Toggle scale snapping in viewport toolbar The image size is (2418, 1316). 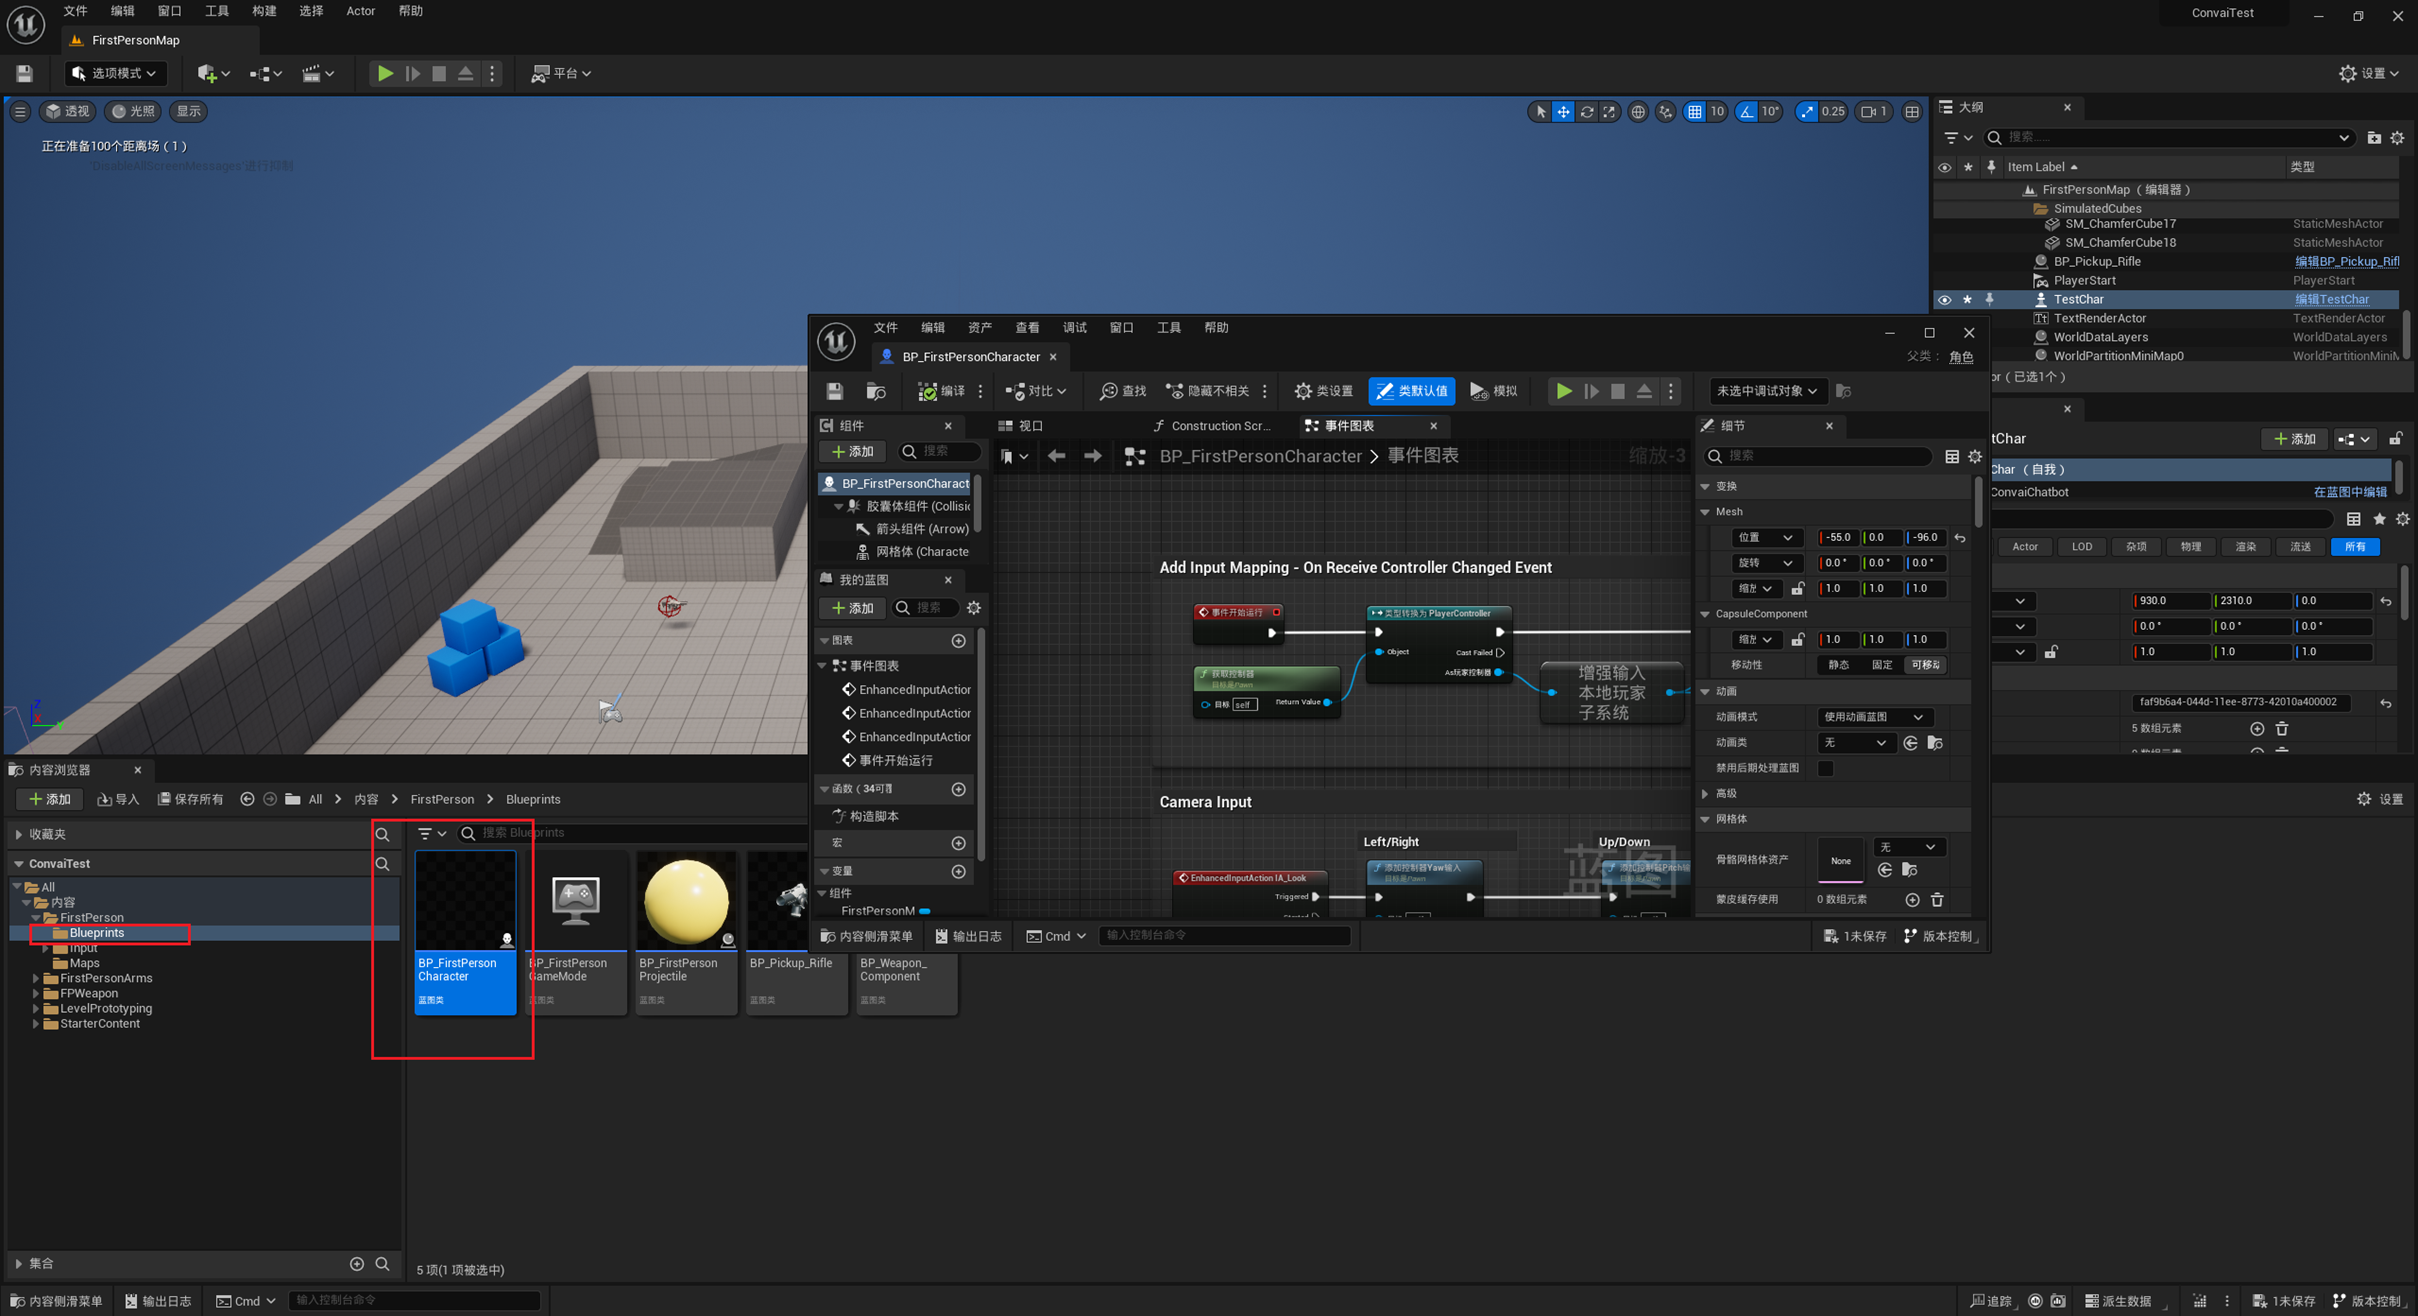pyautogui.click(x=1806, y=112)
